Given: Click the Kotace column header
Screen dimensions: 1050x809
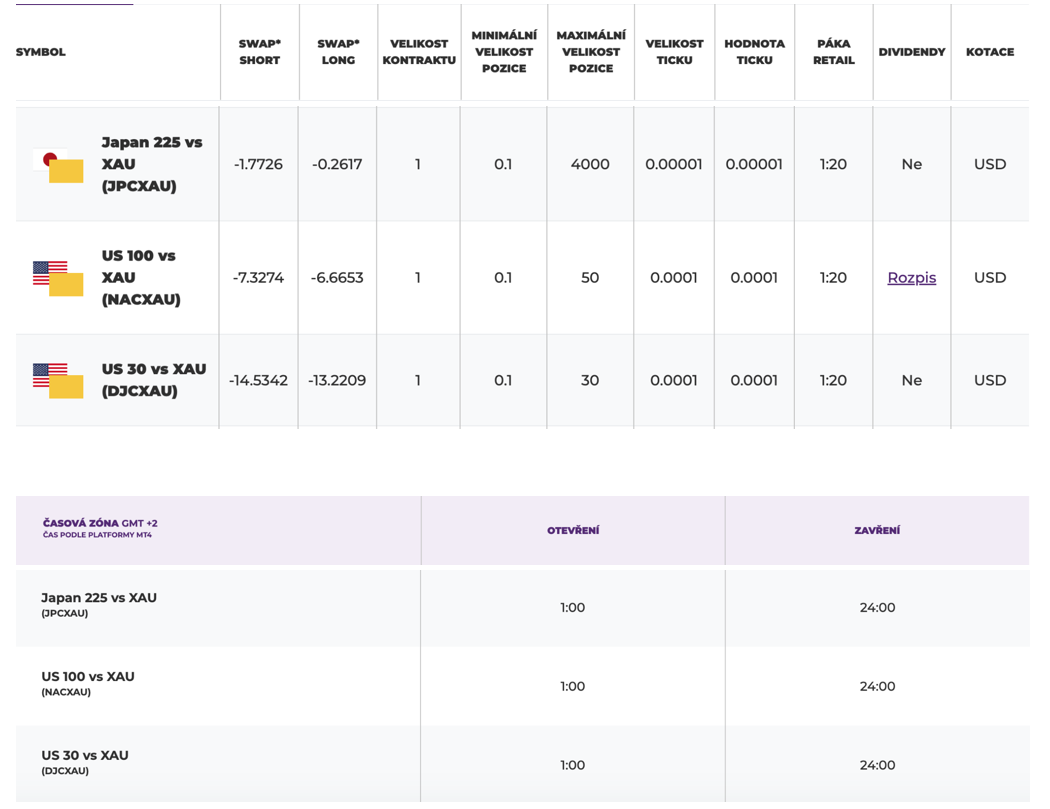Looking at the screenshot, I should (989, 52).
